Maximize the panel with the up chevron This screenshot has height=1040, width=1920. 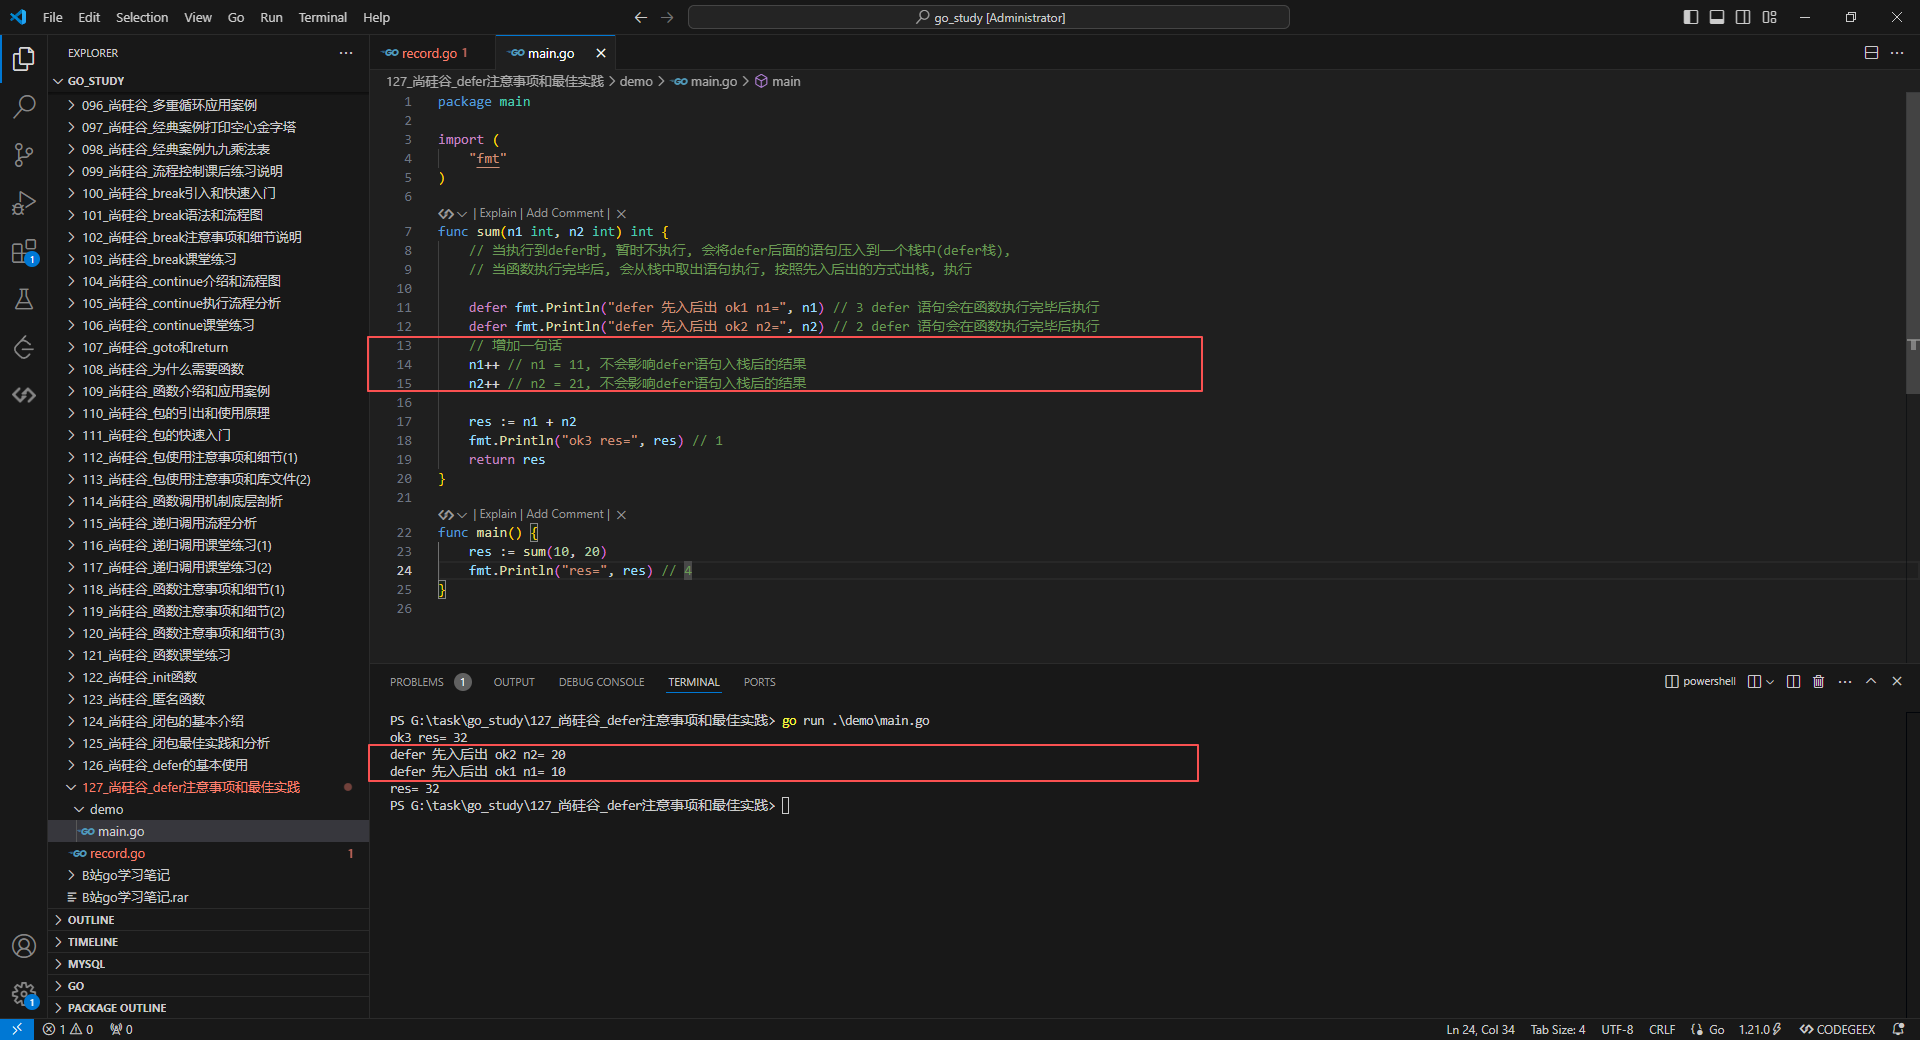pos(1871,682)
